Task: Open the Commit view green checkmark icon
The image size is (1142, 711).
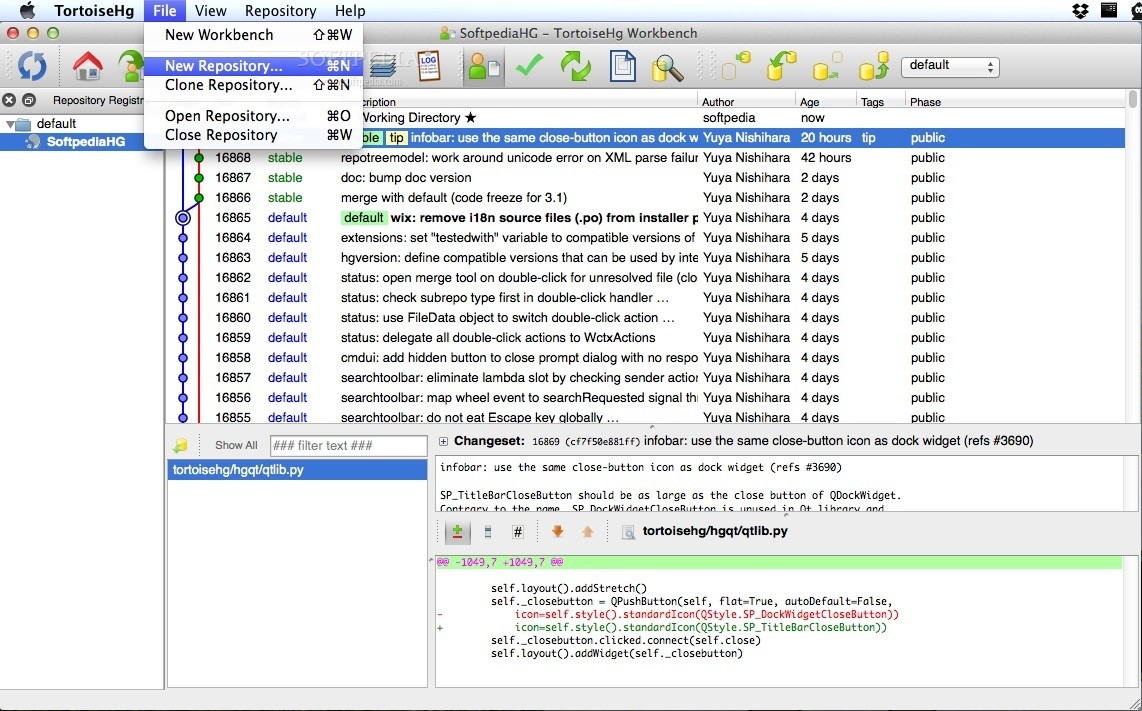Action: [x=529, y=65]
